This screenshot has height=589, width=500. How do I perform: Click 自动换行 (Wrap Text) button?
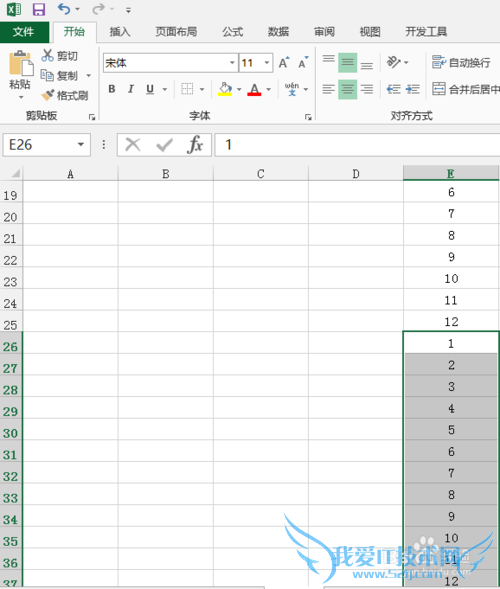tap(461, 63)
